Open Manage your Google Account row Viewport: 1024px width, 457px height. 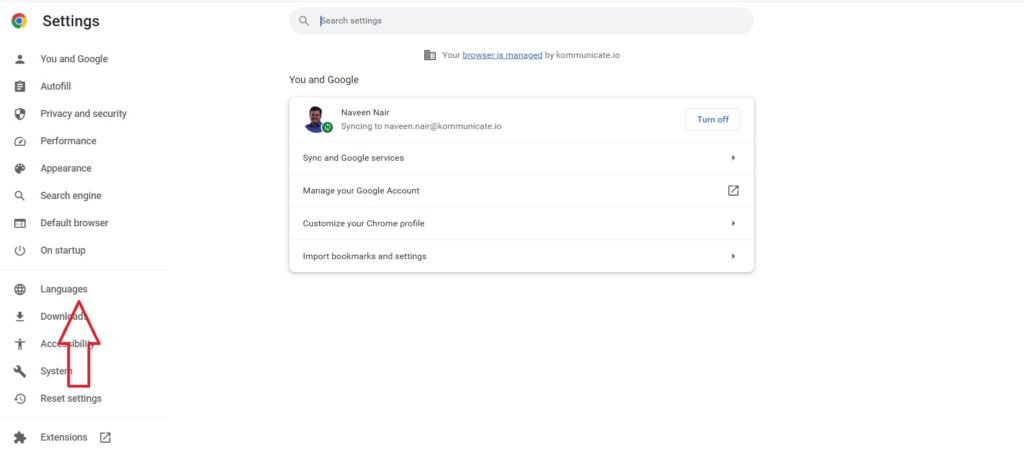(521, 191)
